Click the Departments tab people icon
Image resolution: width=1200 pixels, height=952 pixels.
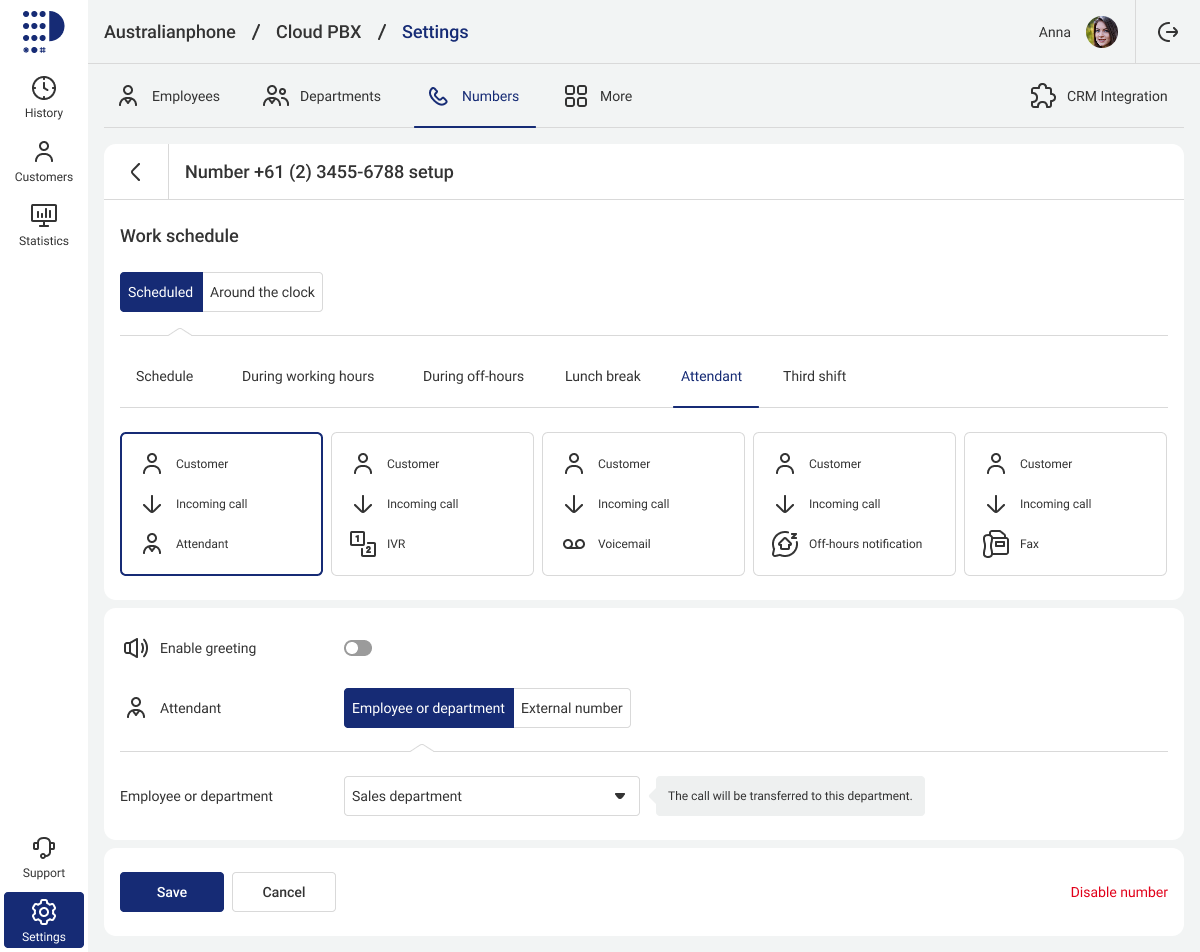276,96
